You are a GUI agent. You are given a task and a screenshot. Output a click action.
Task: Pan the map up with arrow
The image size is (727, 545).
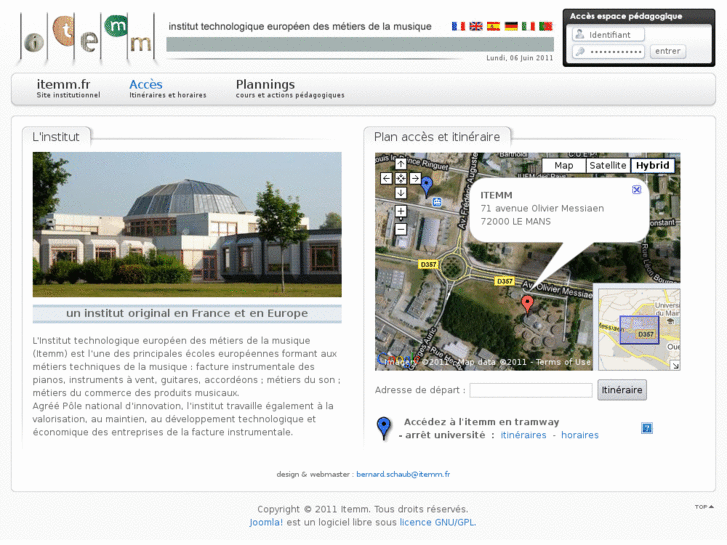click(401, 164)
